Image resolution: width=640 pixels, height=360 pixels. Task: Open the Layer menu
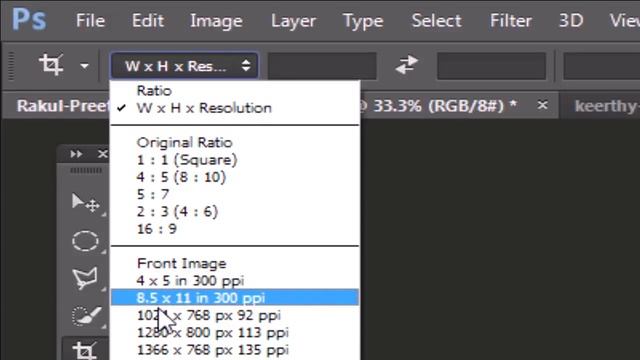pos(293,21)
